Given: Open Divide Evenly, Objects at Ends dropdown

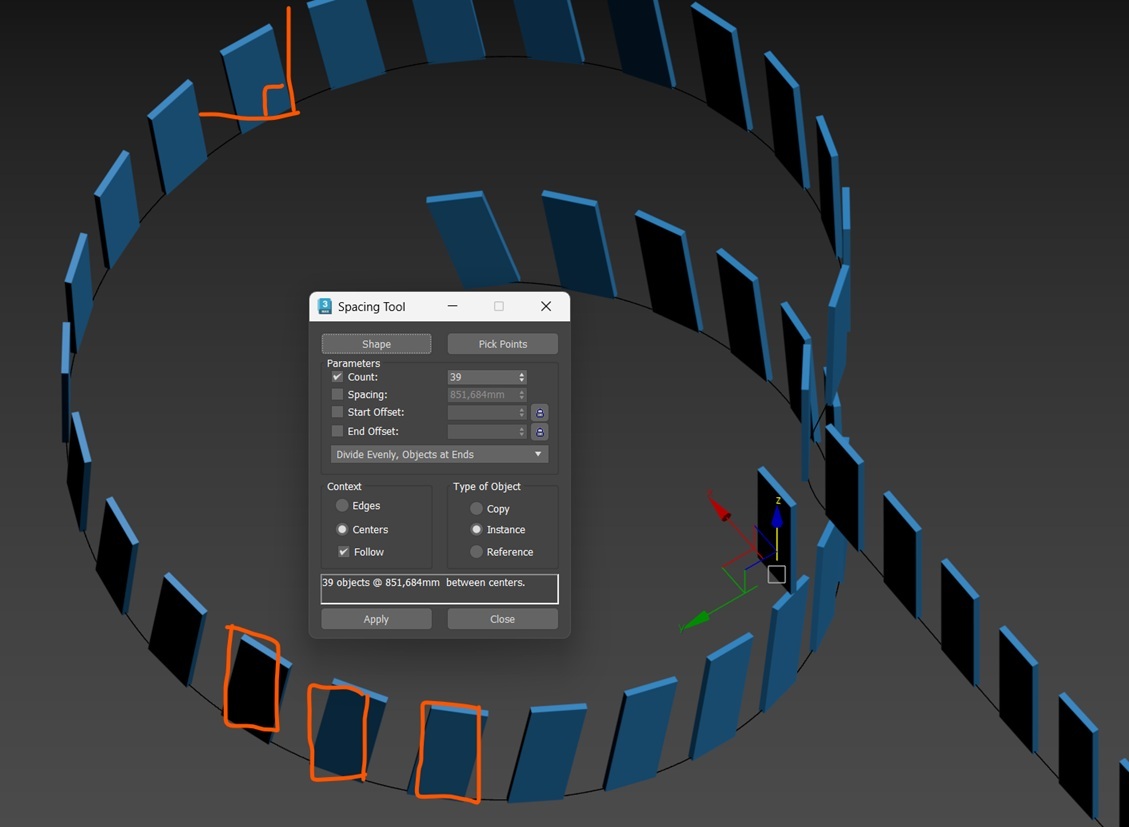Looking at the screenshot, I should (439, 454).
